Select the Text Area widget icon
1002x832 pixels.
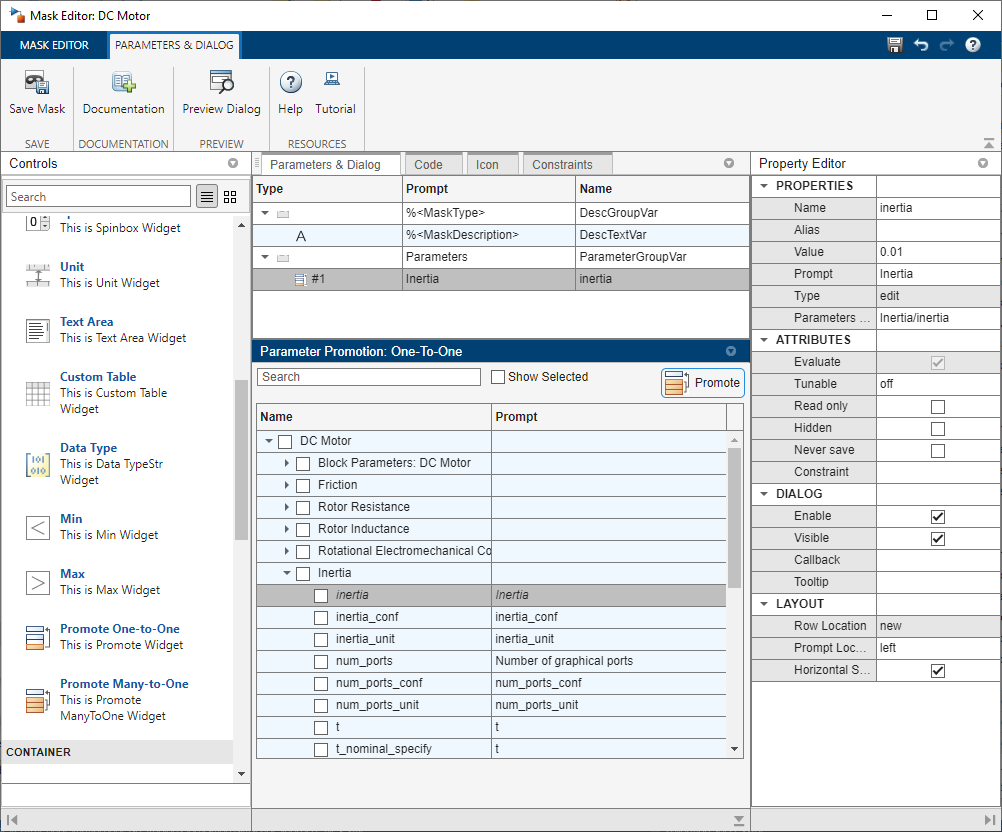38,331
